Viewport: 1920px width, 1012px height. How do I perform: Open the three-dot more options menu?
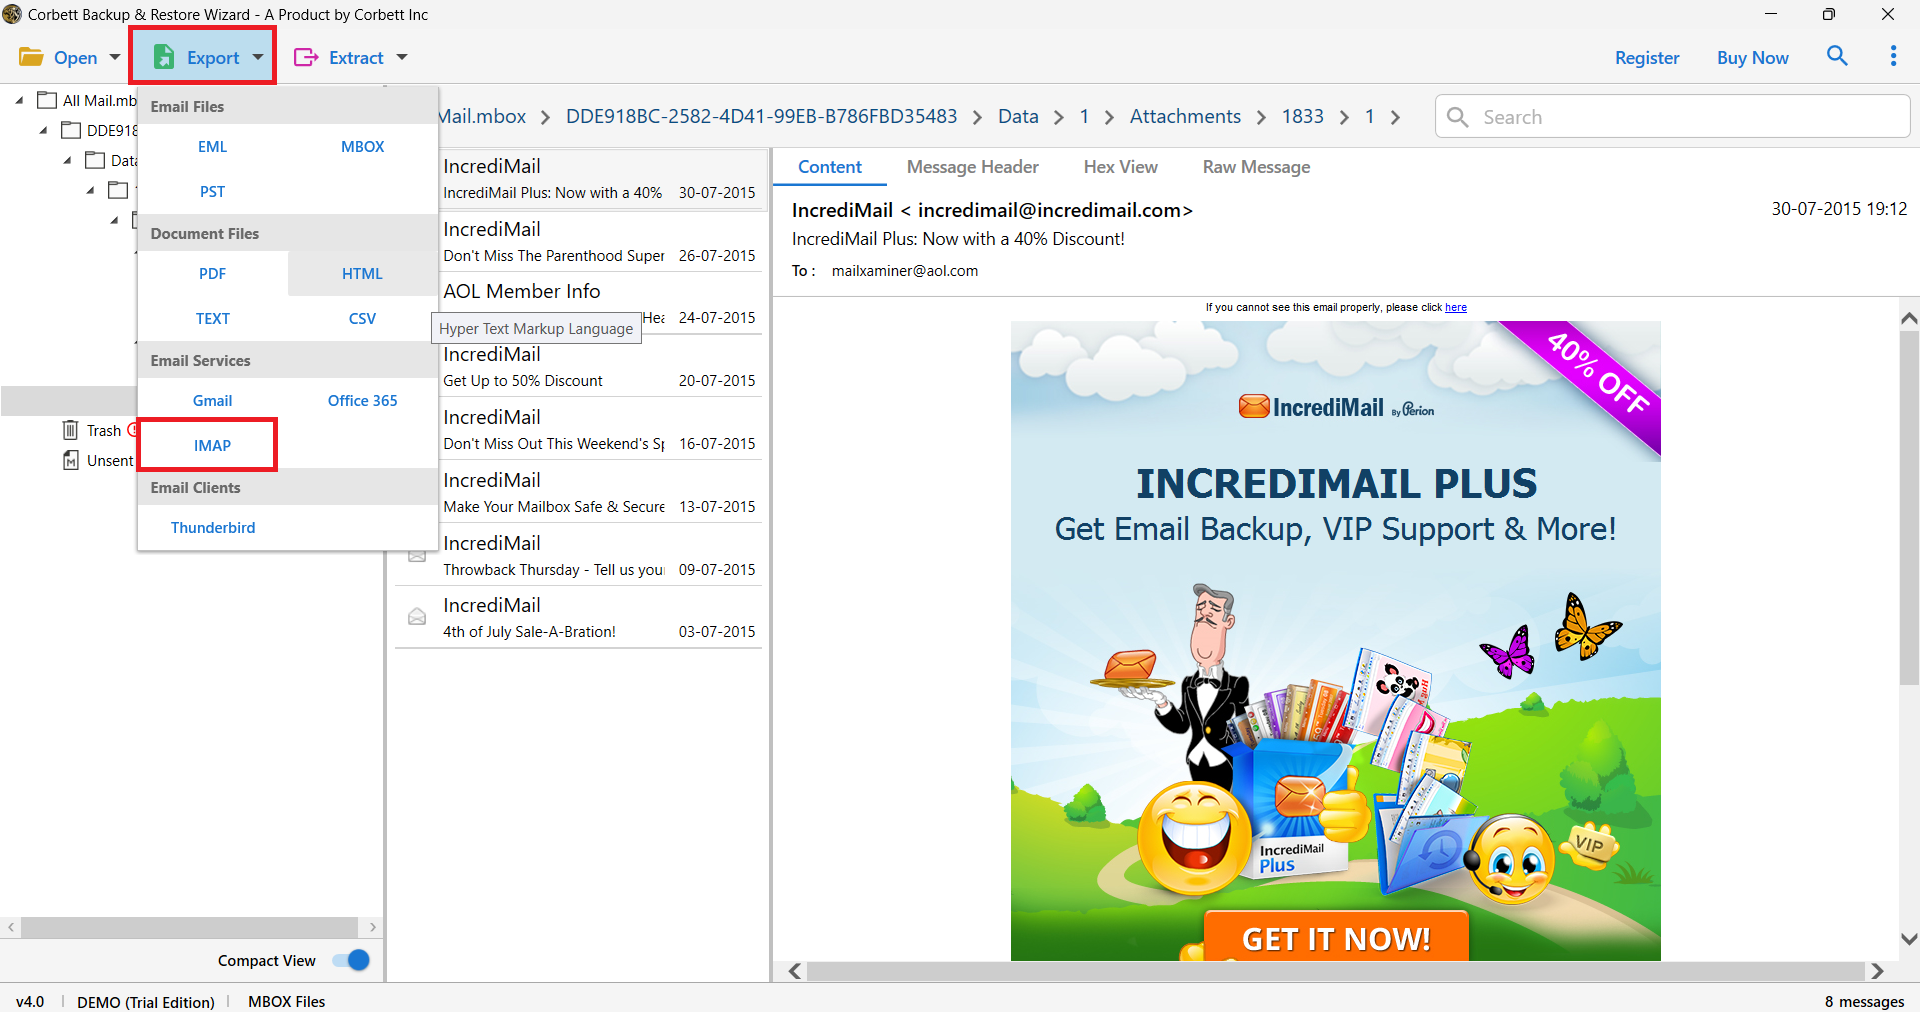(x=1893, y=56)
